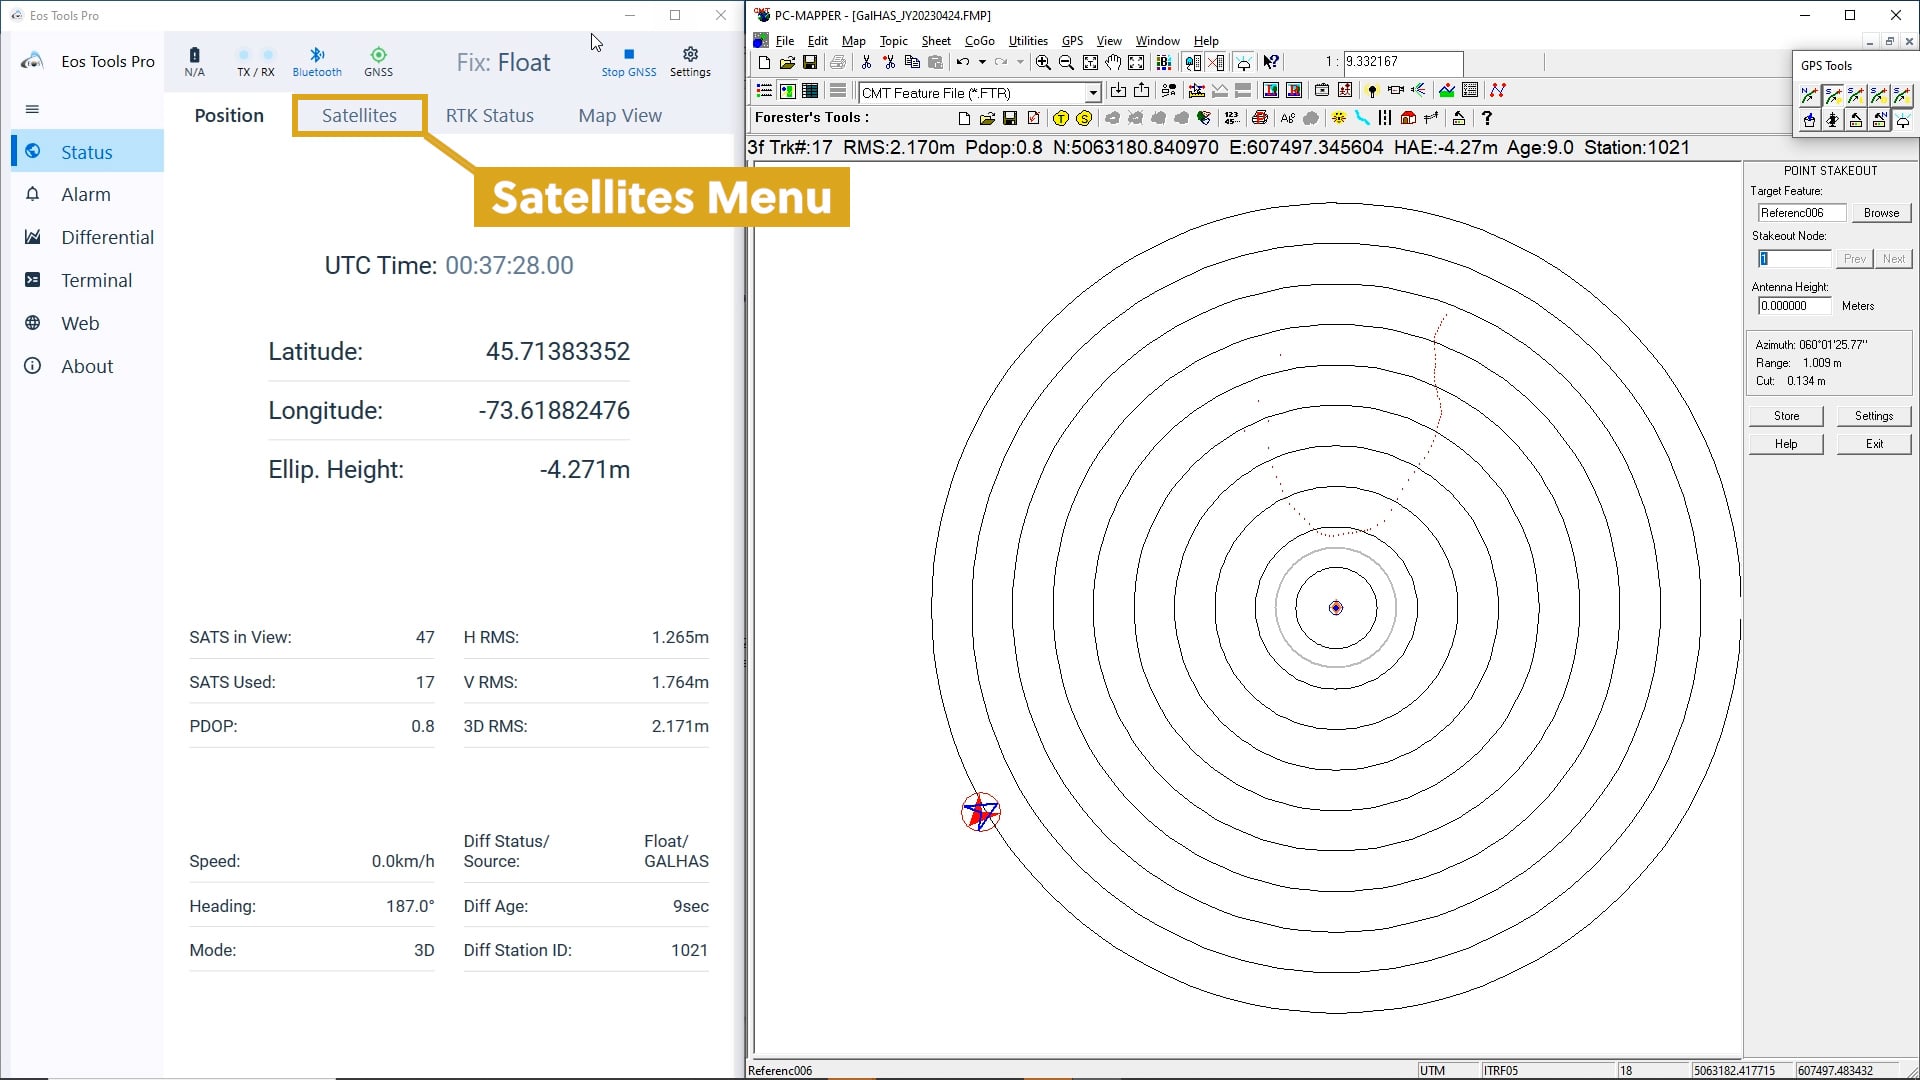Open the About sidebar item

click(87, 366)
